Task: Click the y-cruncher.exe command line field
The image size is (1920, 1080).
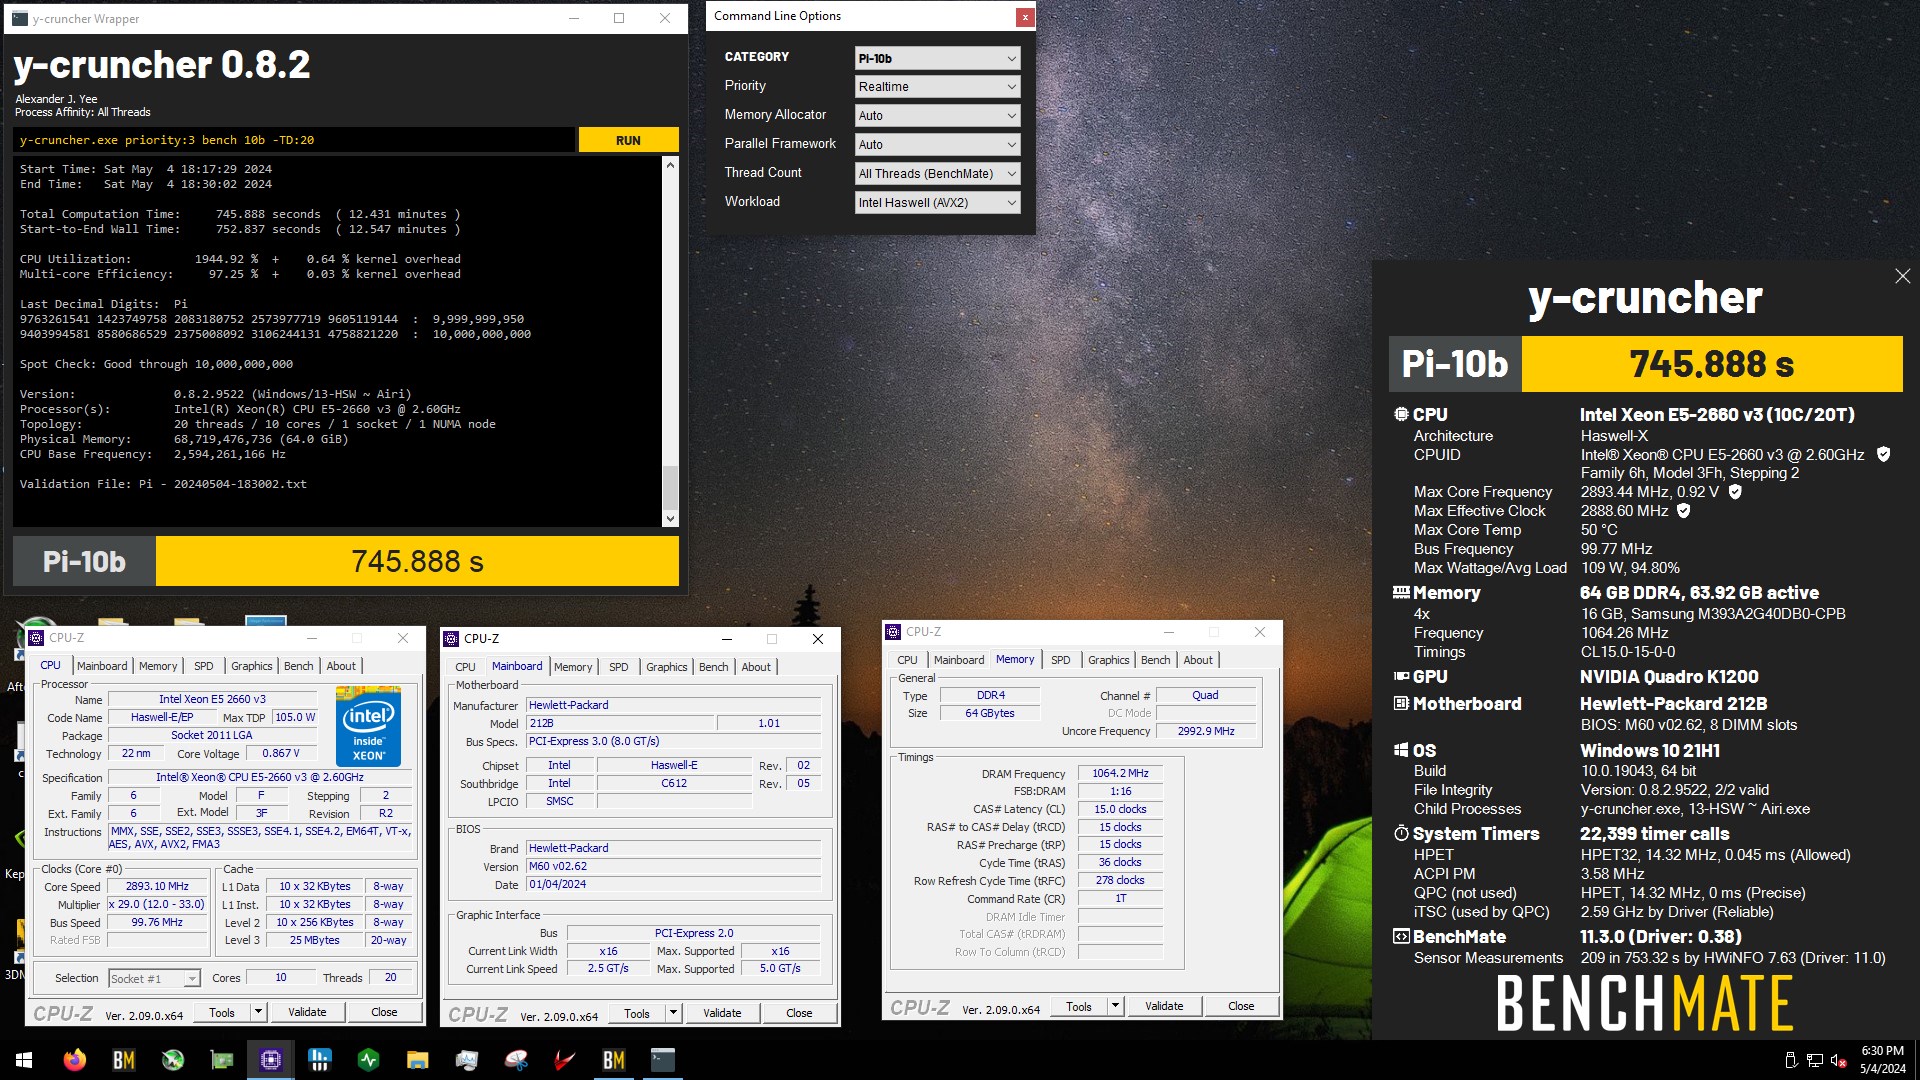Action: [295, 140]
